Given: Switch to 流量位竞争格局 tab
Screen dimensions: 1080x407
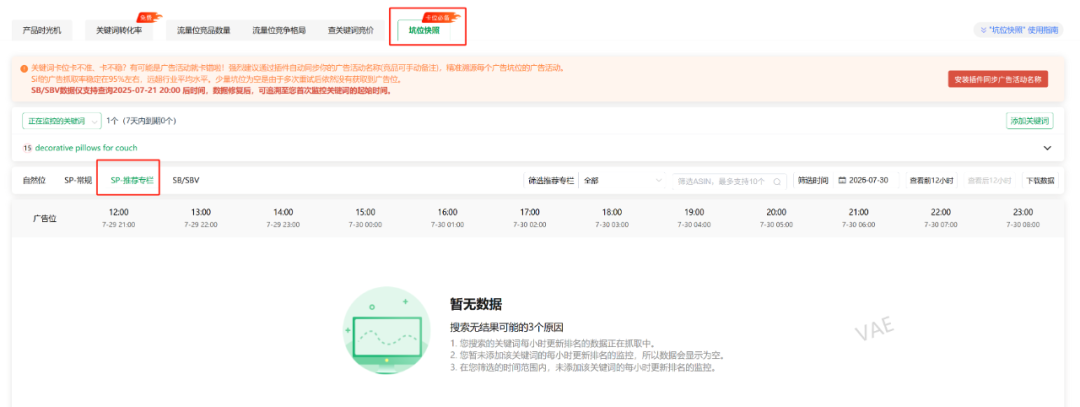Looking at the screenshot, I should (278, 30).
